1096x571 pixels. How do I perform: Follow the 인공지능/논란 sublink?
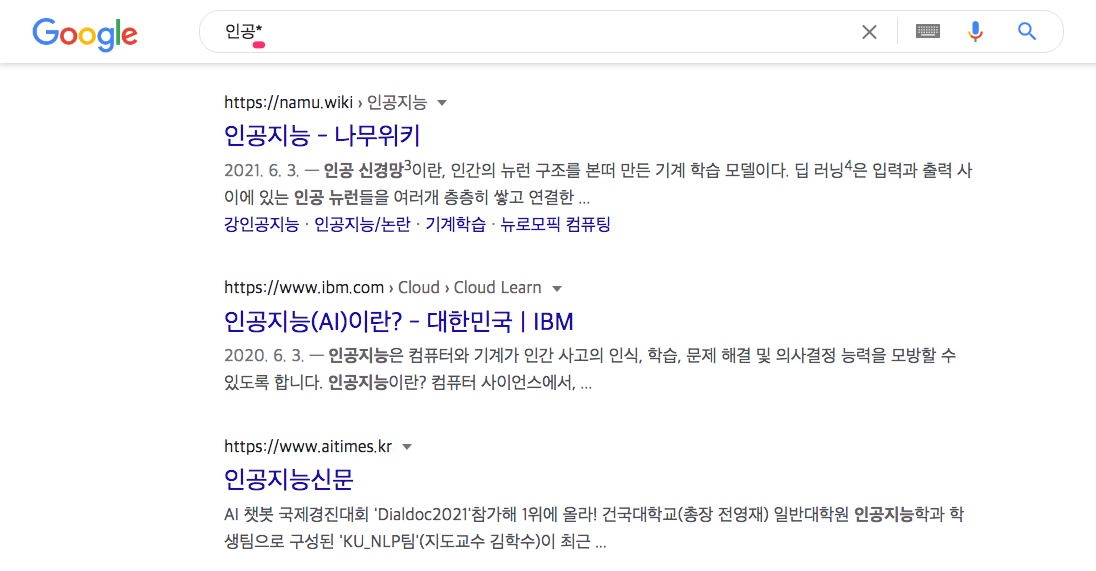(362, 224)
